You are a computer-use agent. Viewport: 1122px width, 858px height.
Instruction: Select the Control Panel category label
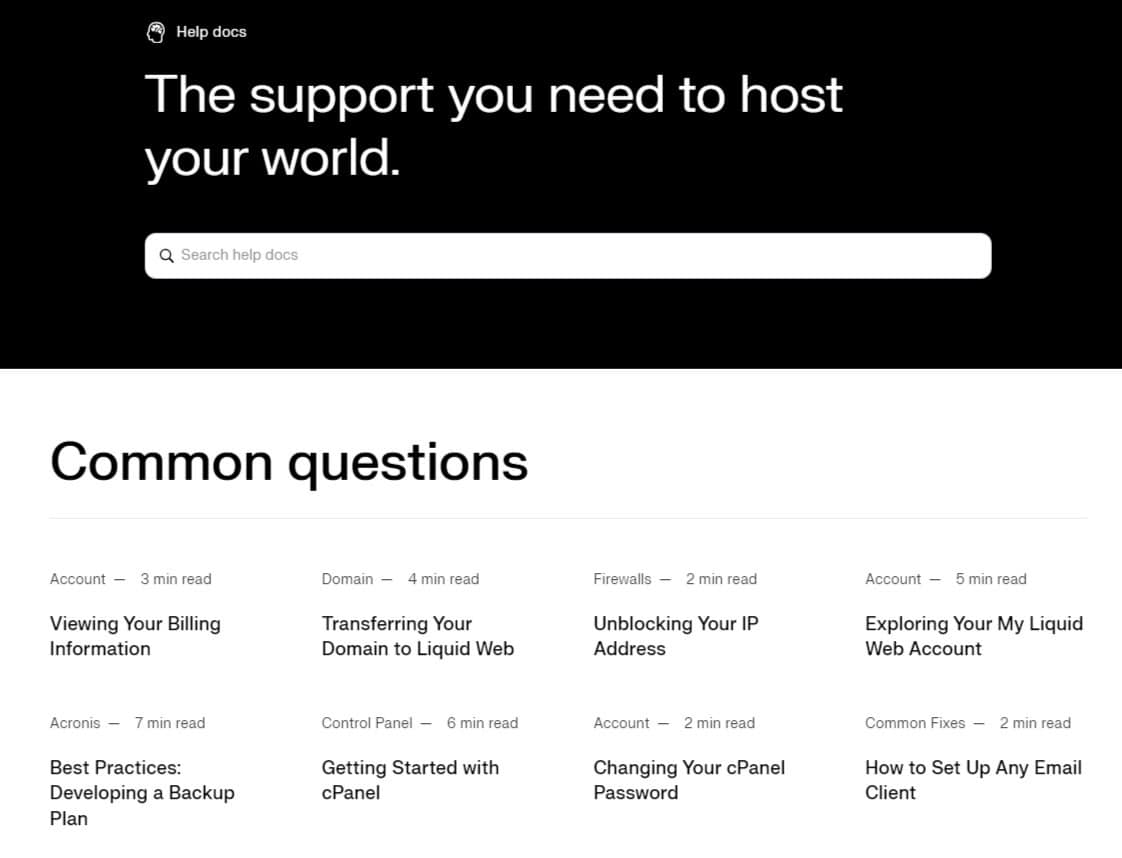pos(367,723)
